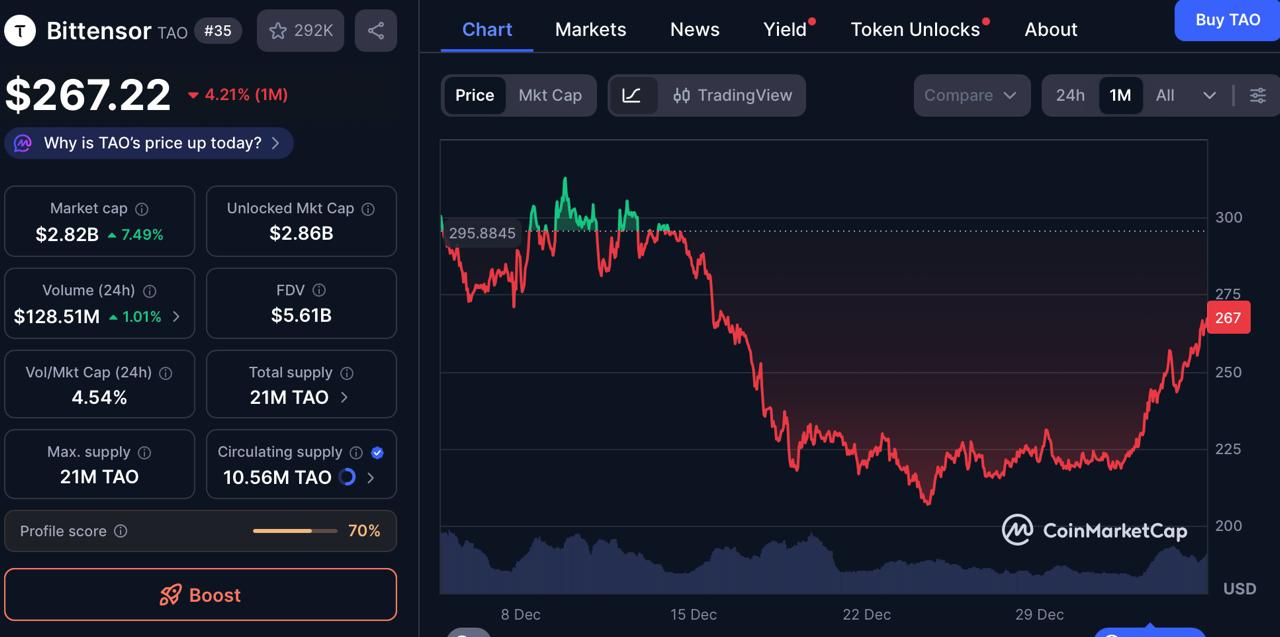Click the Bittensor token logo
Screen dimensions: 1280x637
(20, 30)
